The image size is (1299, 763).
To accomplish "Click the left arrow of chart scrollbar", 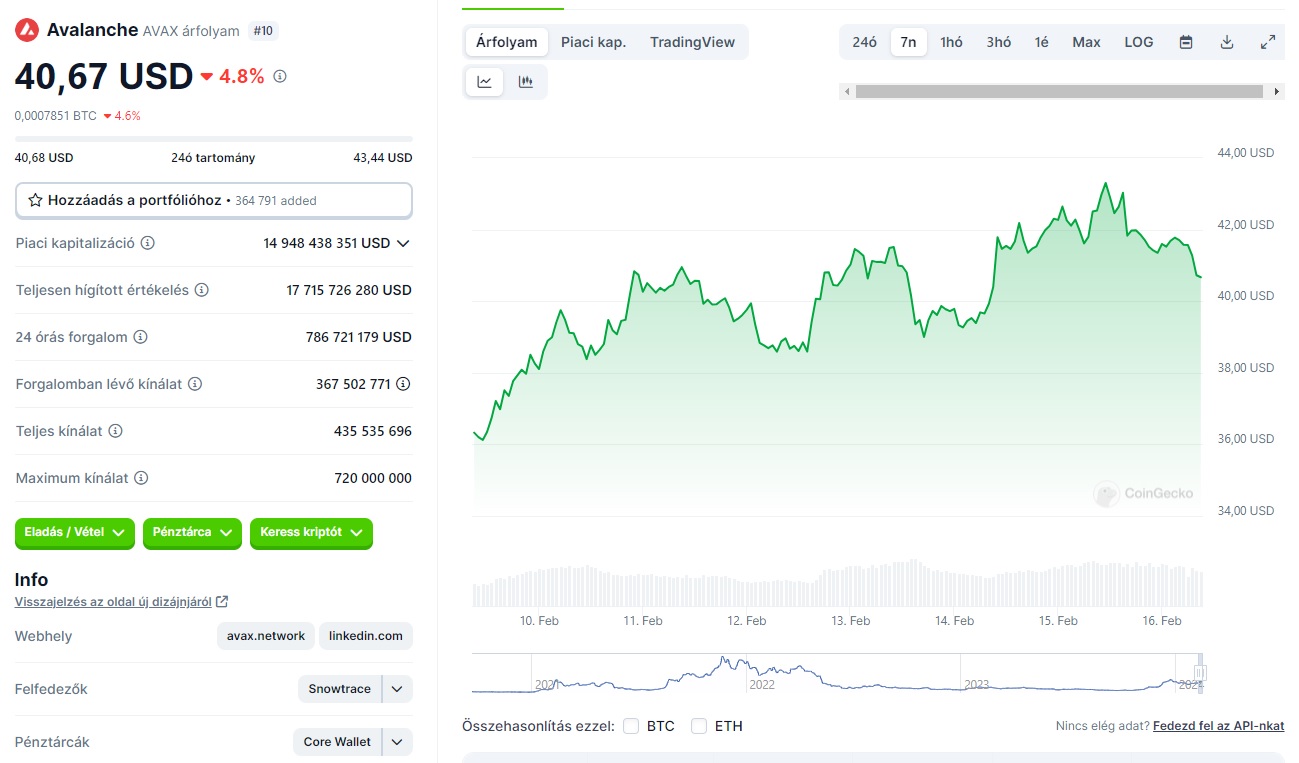I will pyautogui.click(x=847, y=92).
